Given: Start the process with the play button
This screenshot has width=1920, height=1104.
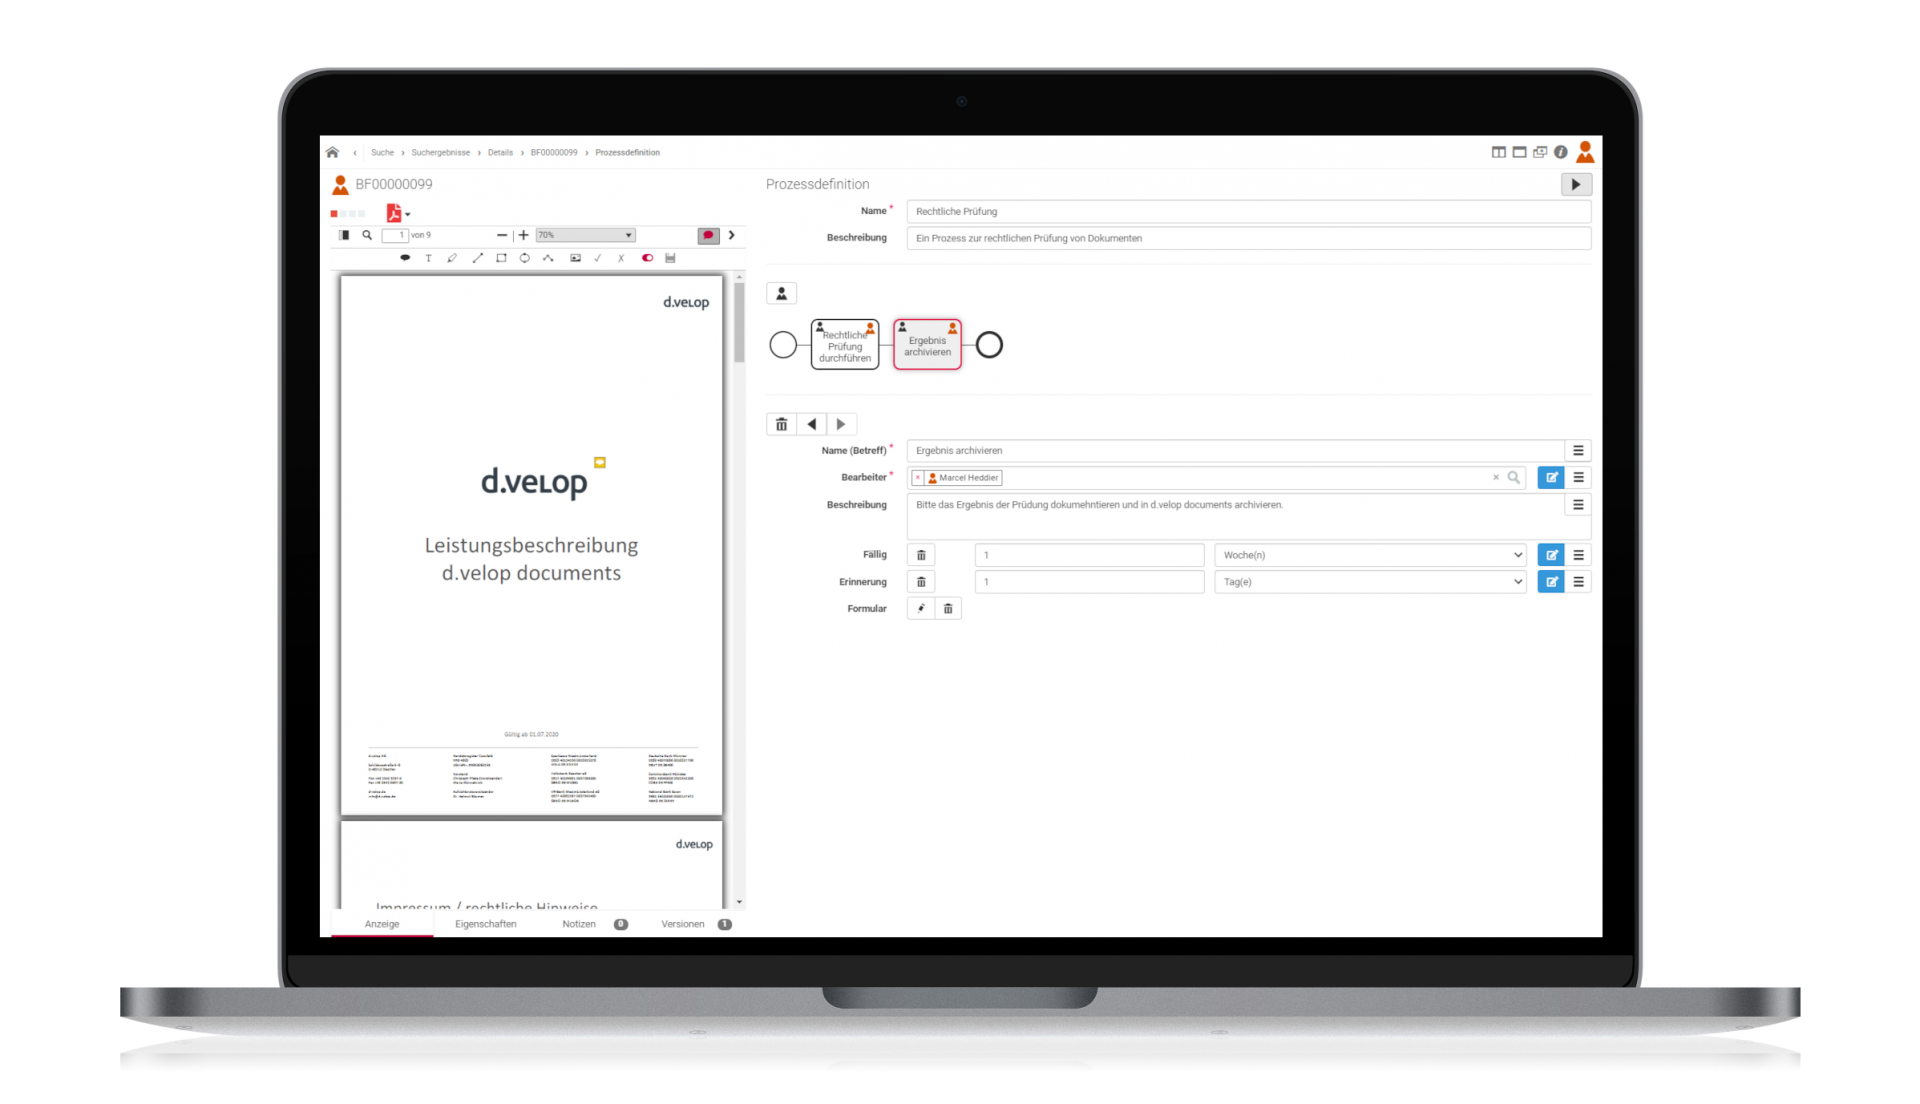Looking at the screenshot, I should [1576, 184].
